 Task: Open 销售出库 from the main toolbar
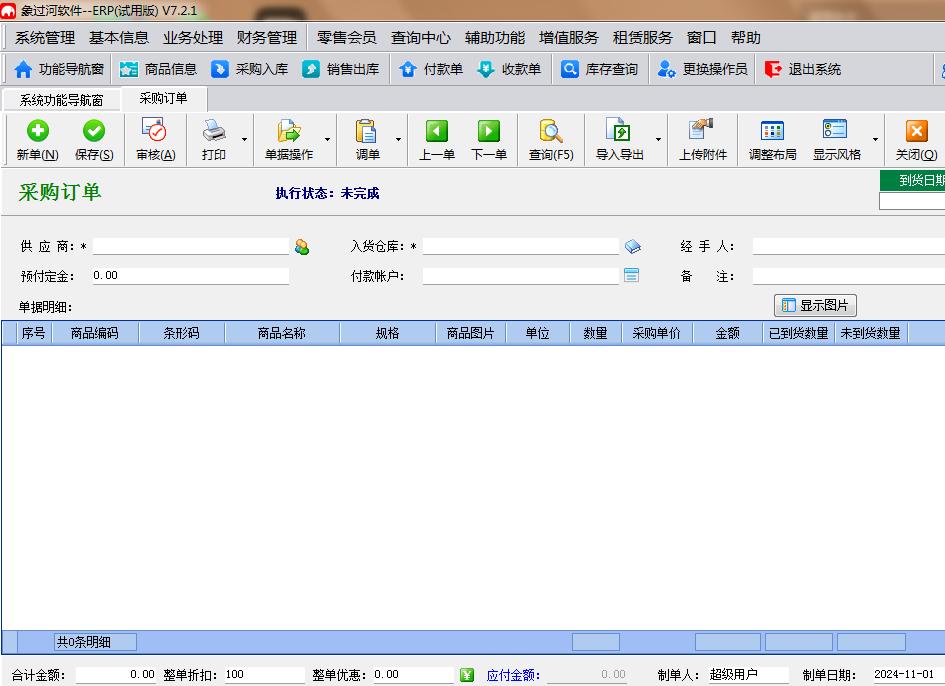pos(341,69)
